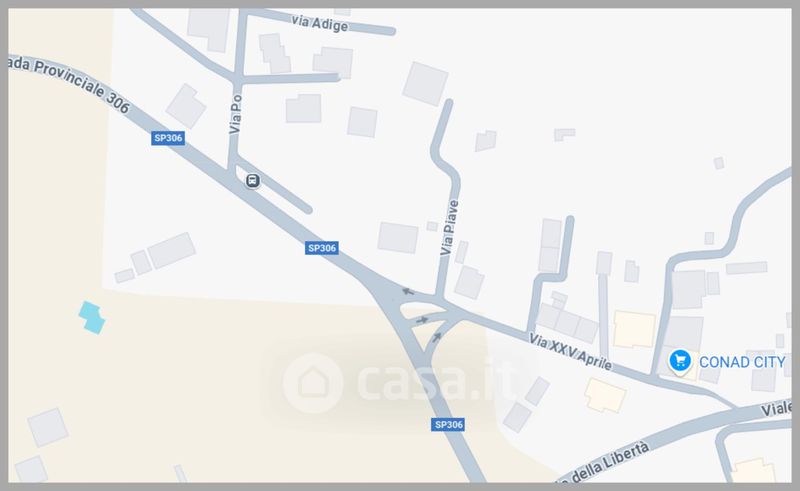
Task: Select the CONAD CITY shopping cart pin
Action: (680, 361)
